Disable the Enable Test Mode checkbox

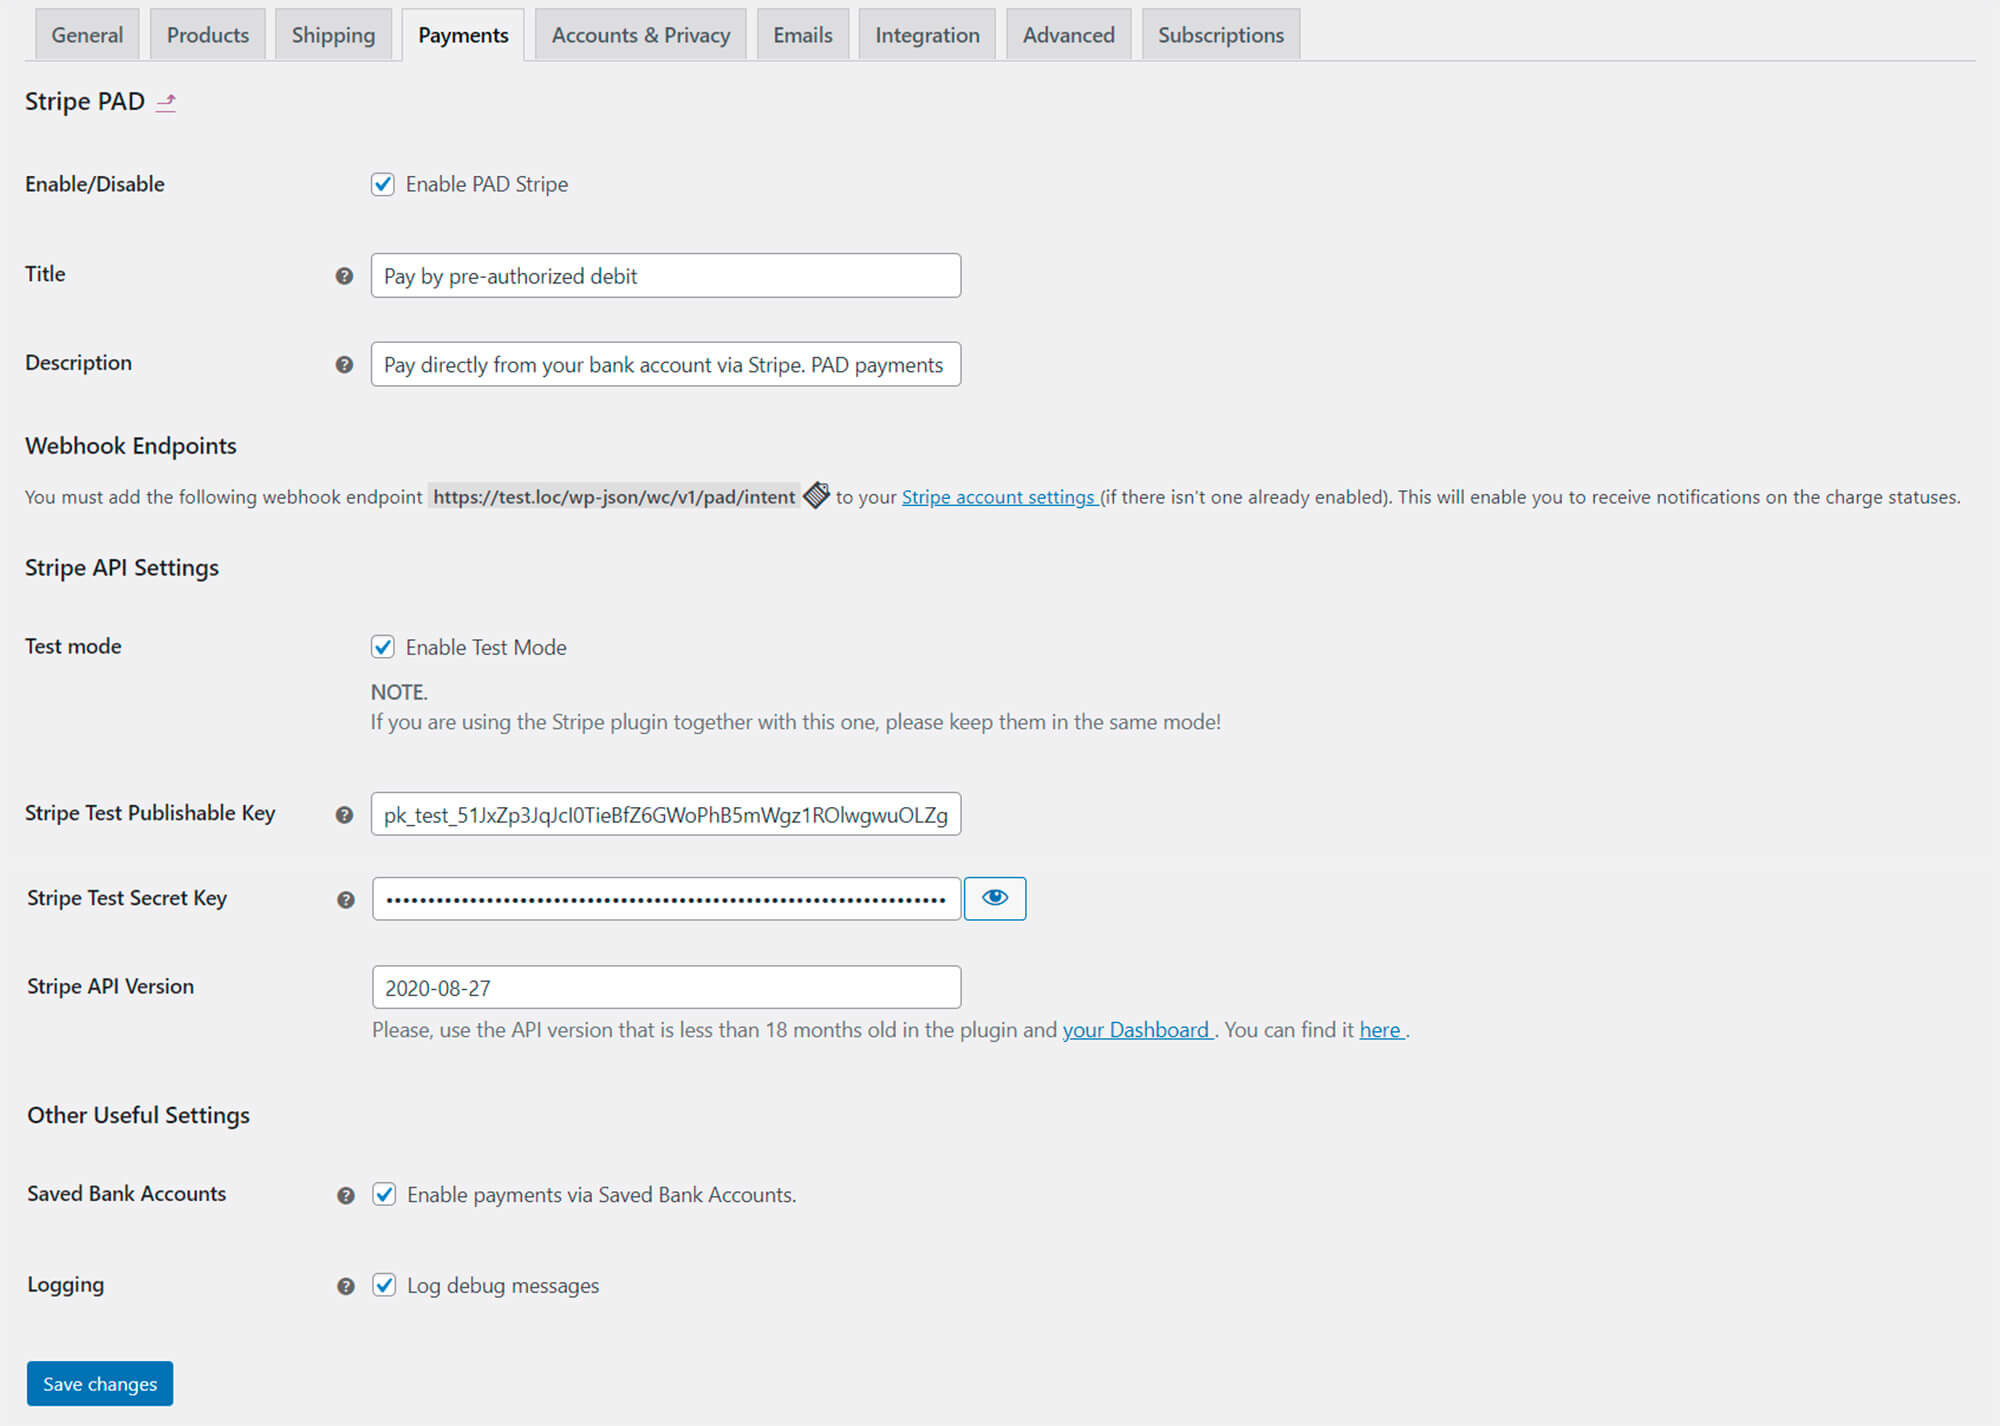pos(383,647)
